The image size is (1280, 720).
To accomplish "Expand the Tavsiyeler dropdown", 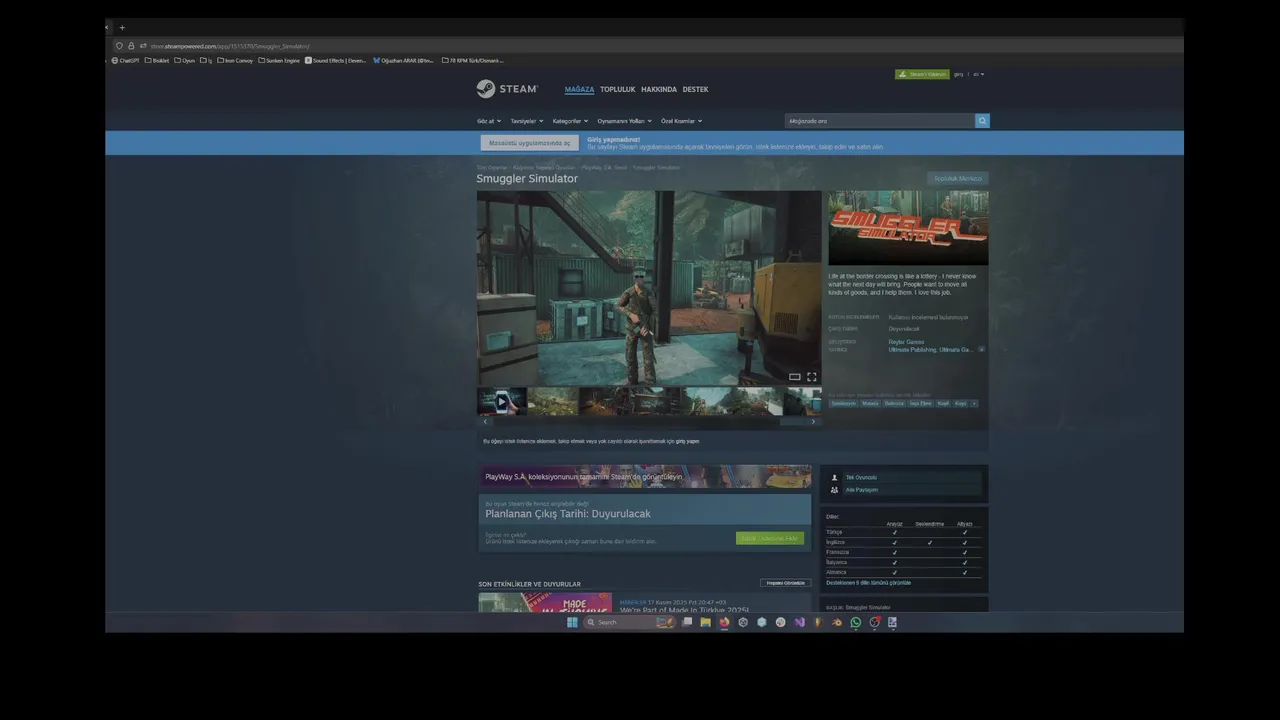I will click(527, 121).
